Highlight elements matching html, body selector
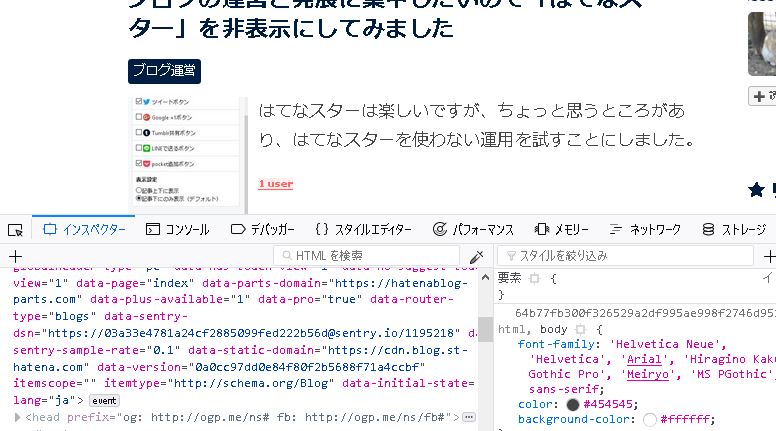This screenshot has width=776, height=431. [x=581, y=330]
